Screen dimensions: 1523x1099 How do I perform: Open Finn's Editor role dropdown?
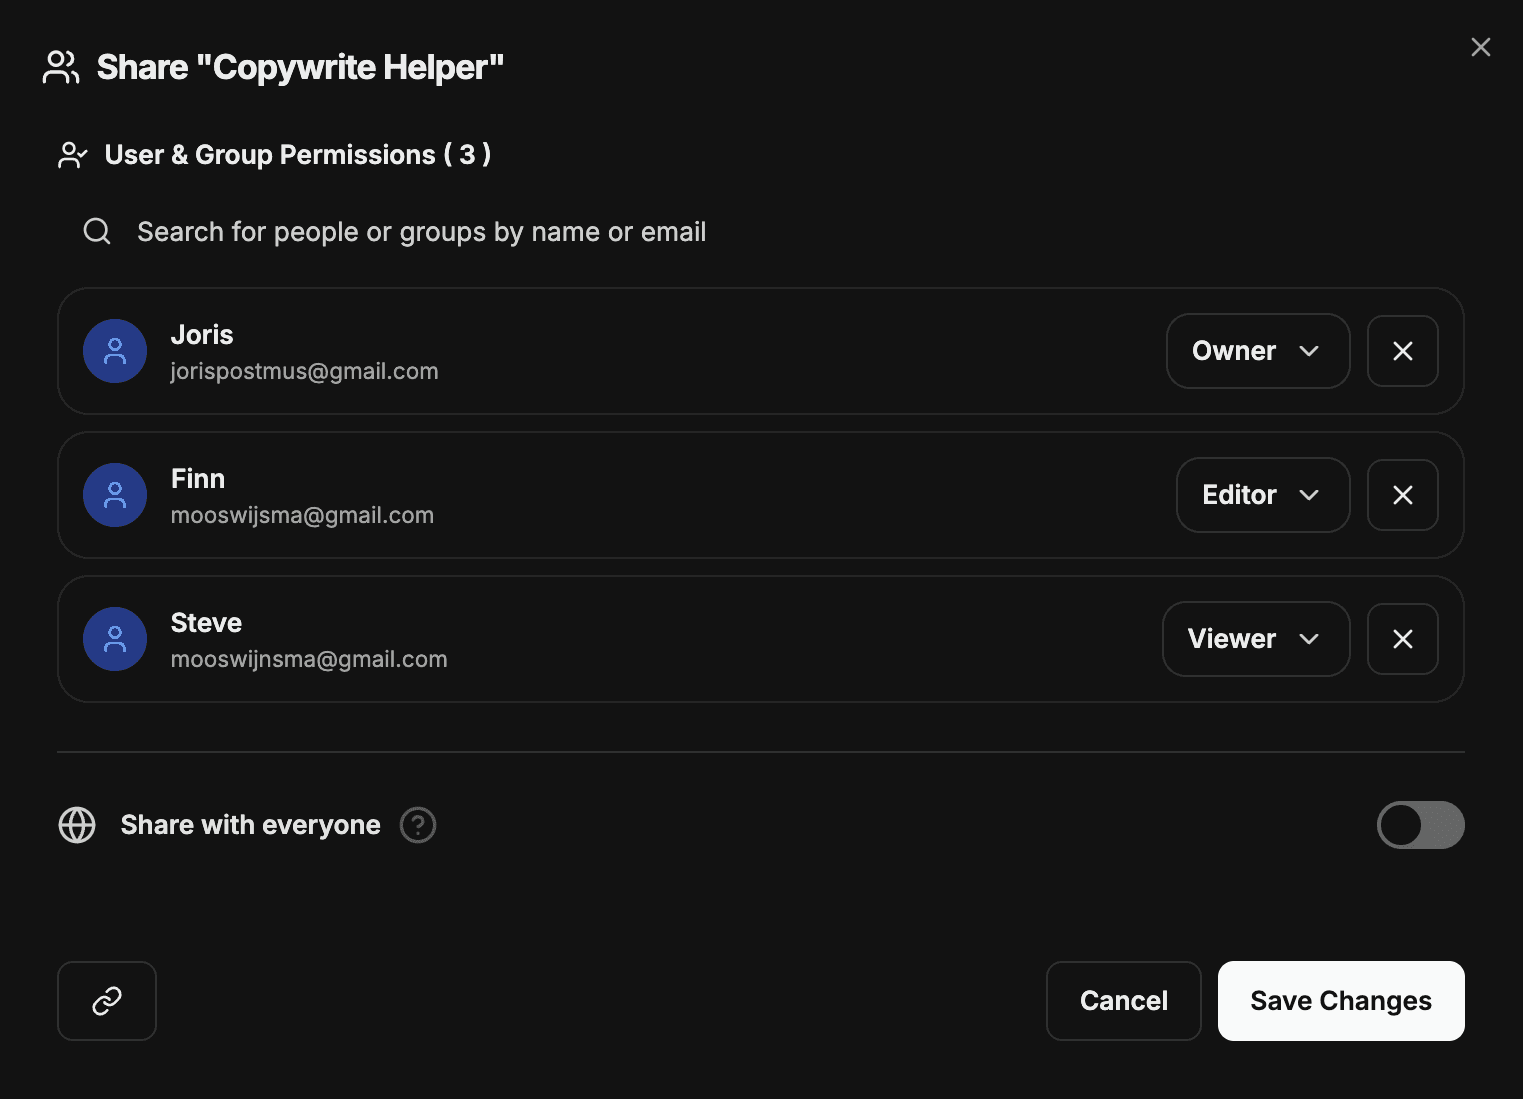tap(1263, 495)
